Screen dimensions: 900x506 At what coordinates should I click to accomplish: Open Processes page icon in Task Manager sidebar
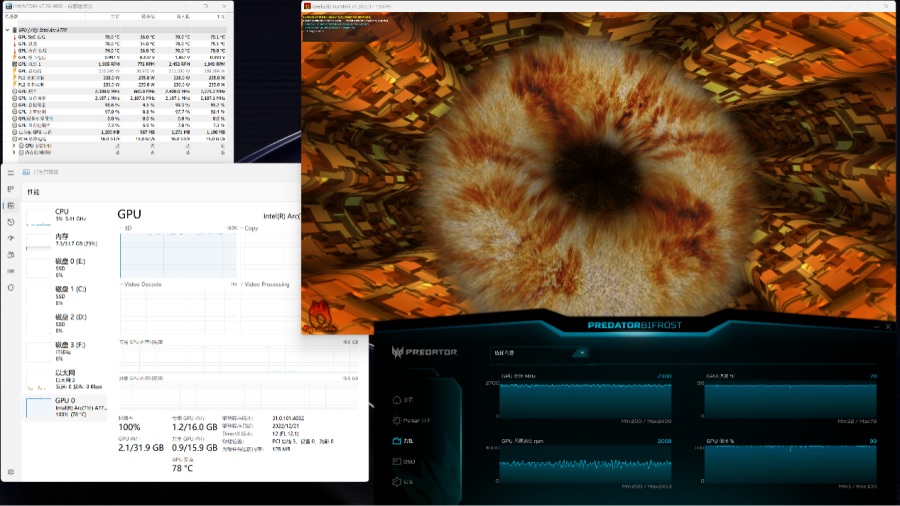pos(10,189)
